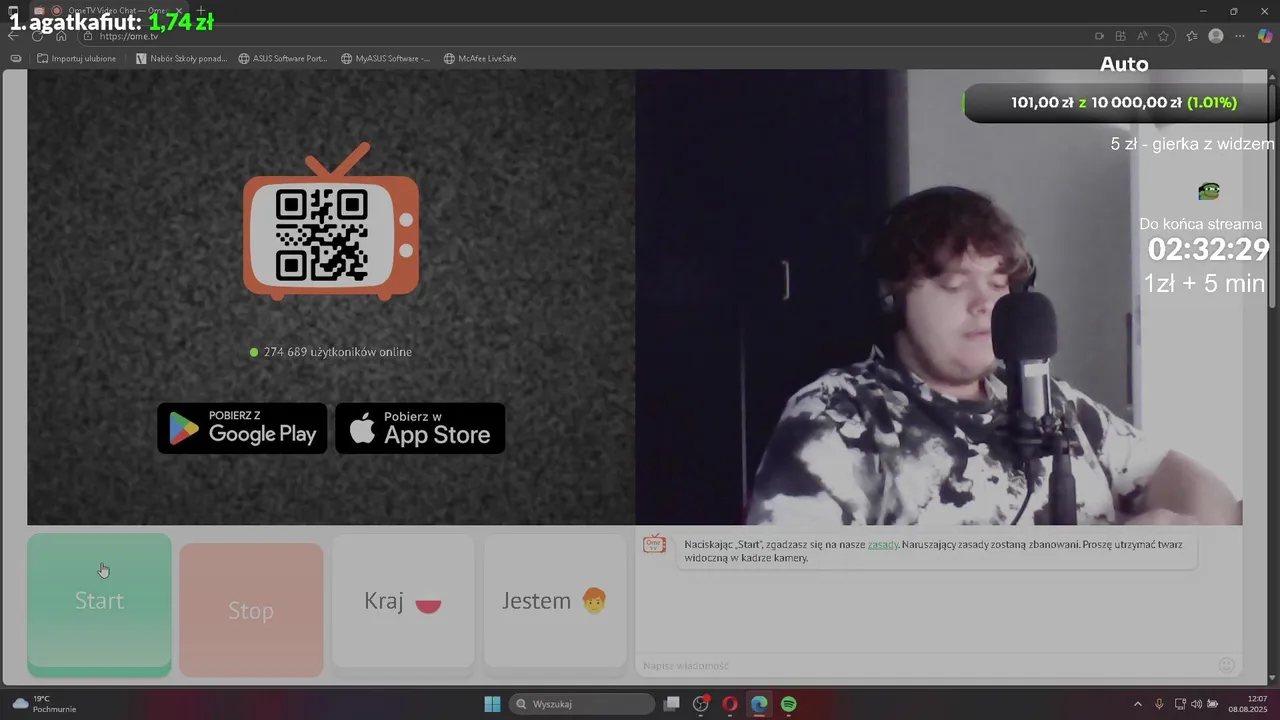
Task: Open the Favorites list icon
Action: (x=1191, y=36)
